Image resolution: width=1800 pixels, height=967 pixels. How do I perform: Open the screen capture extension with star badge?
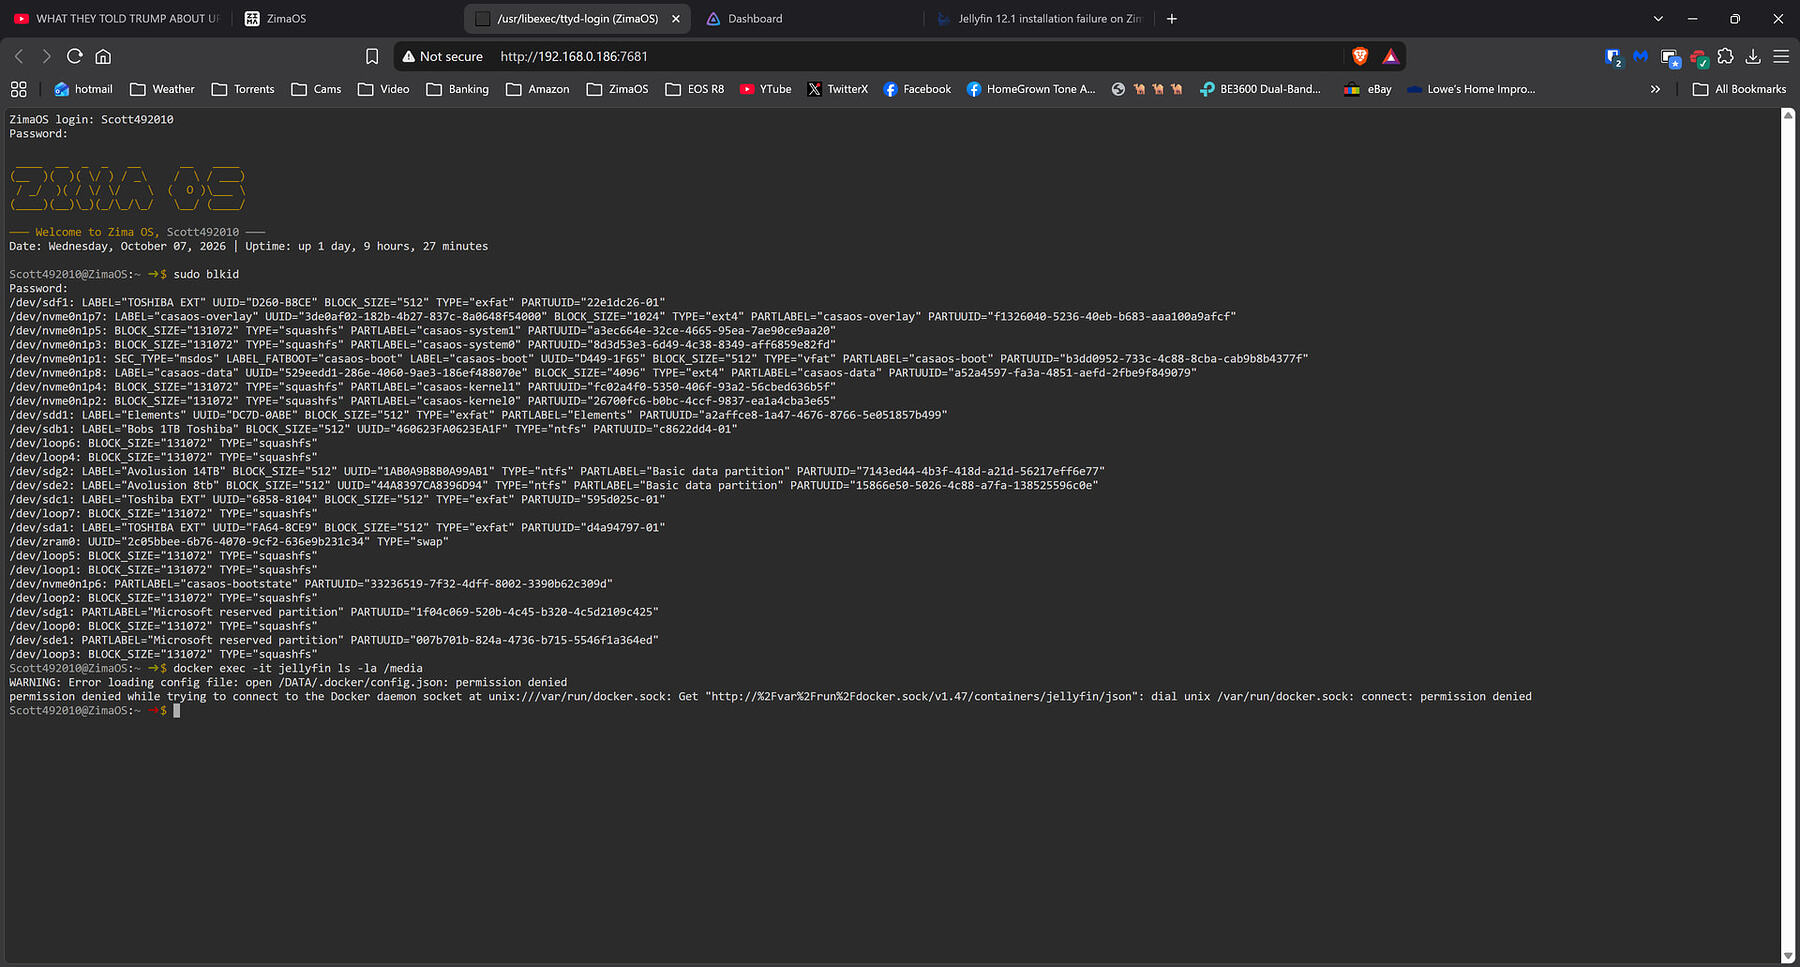point(1670,57)
